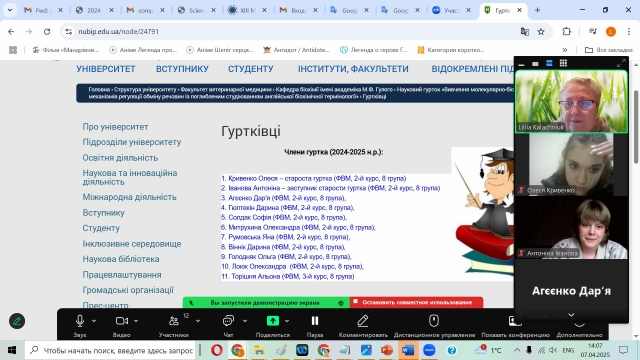Open Word from the taskbar

(x=408, y=350)
